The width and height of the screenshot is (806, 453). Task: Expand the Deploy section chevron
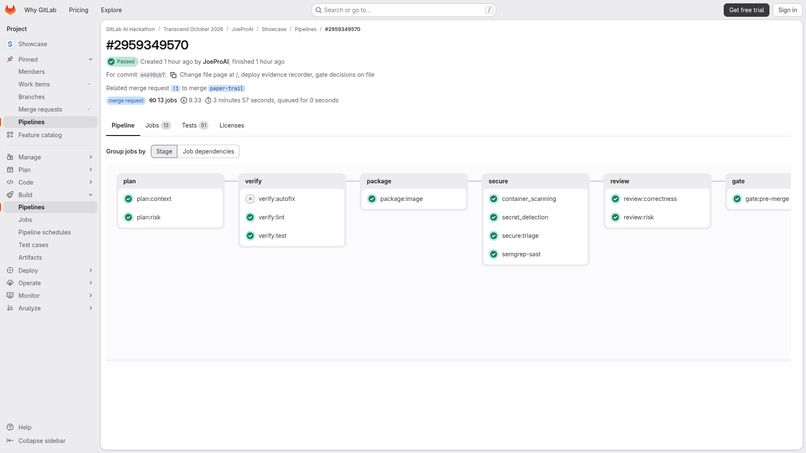[x=90, y=270]
